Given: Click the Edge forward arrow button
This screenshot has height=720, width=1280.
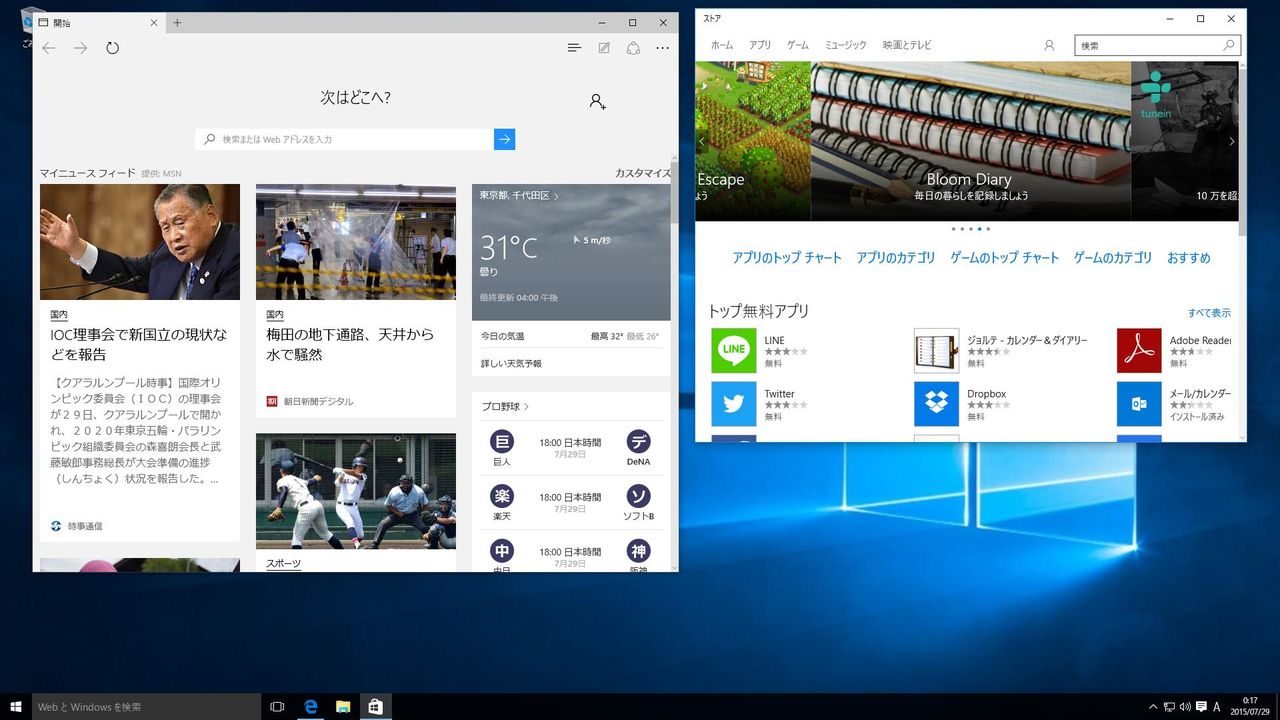Looking at the screenshot, I should (x=81, y=48).
